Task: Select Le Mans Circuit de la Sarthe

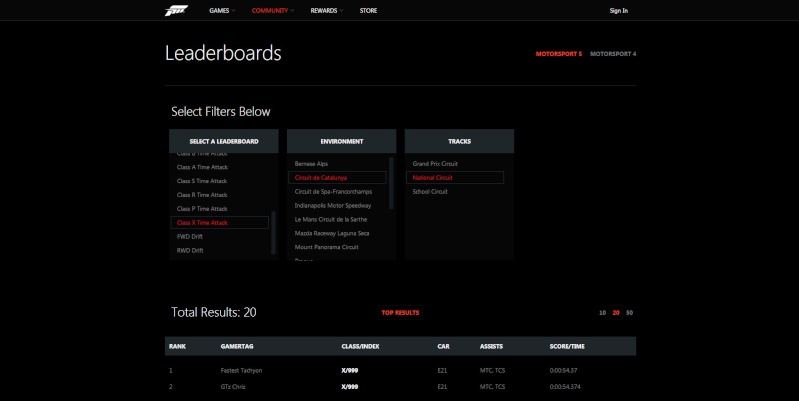Action: (331, 220)
